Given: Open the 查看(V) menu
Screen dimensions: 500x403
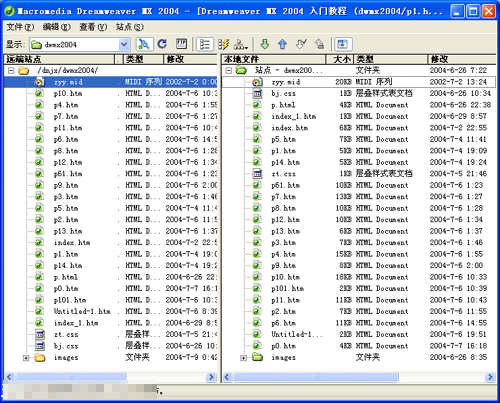Looking at the screenshot, I should [x=93, y=27].
